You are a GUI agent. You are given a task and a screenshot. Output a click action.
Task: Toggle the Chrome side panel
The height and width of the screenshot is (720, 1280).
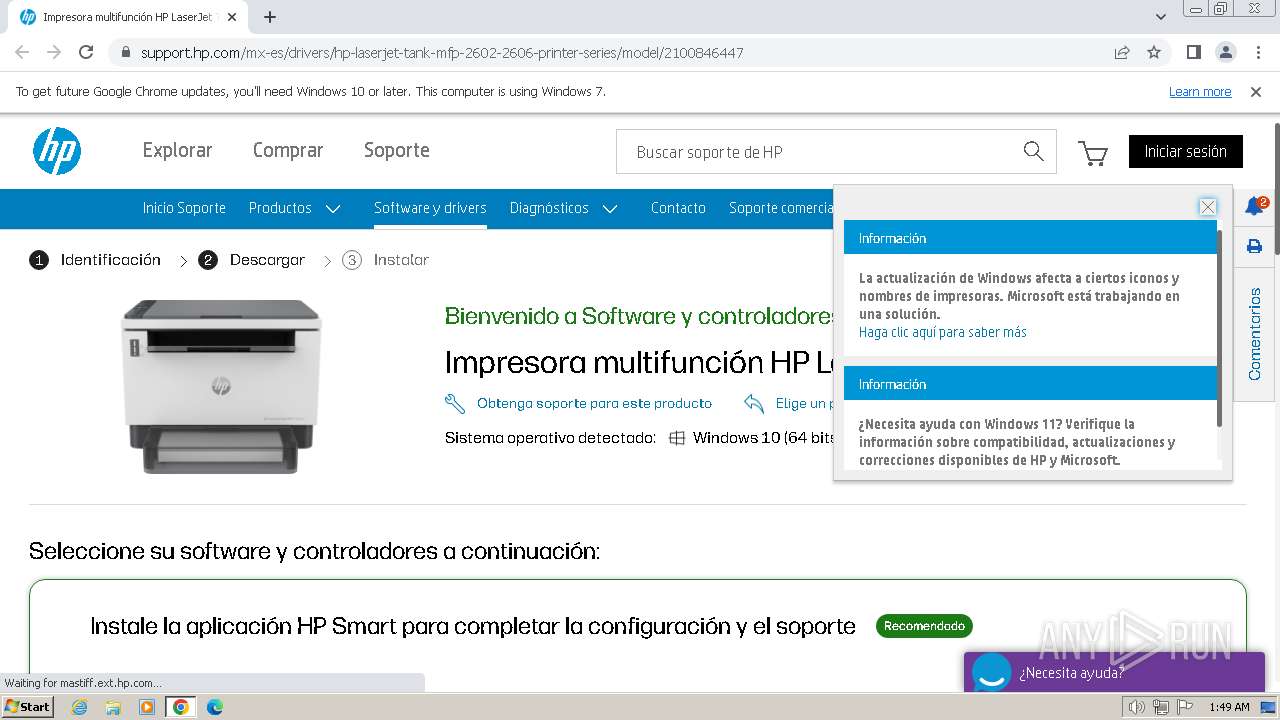pos(1193,52)
